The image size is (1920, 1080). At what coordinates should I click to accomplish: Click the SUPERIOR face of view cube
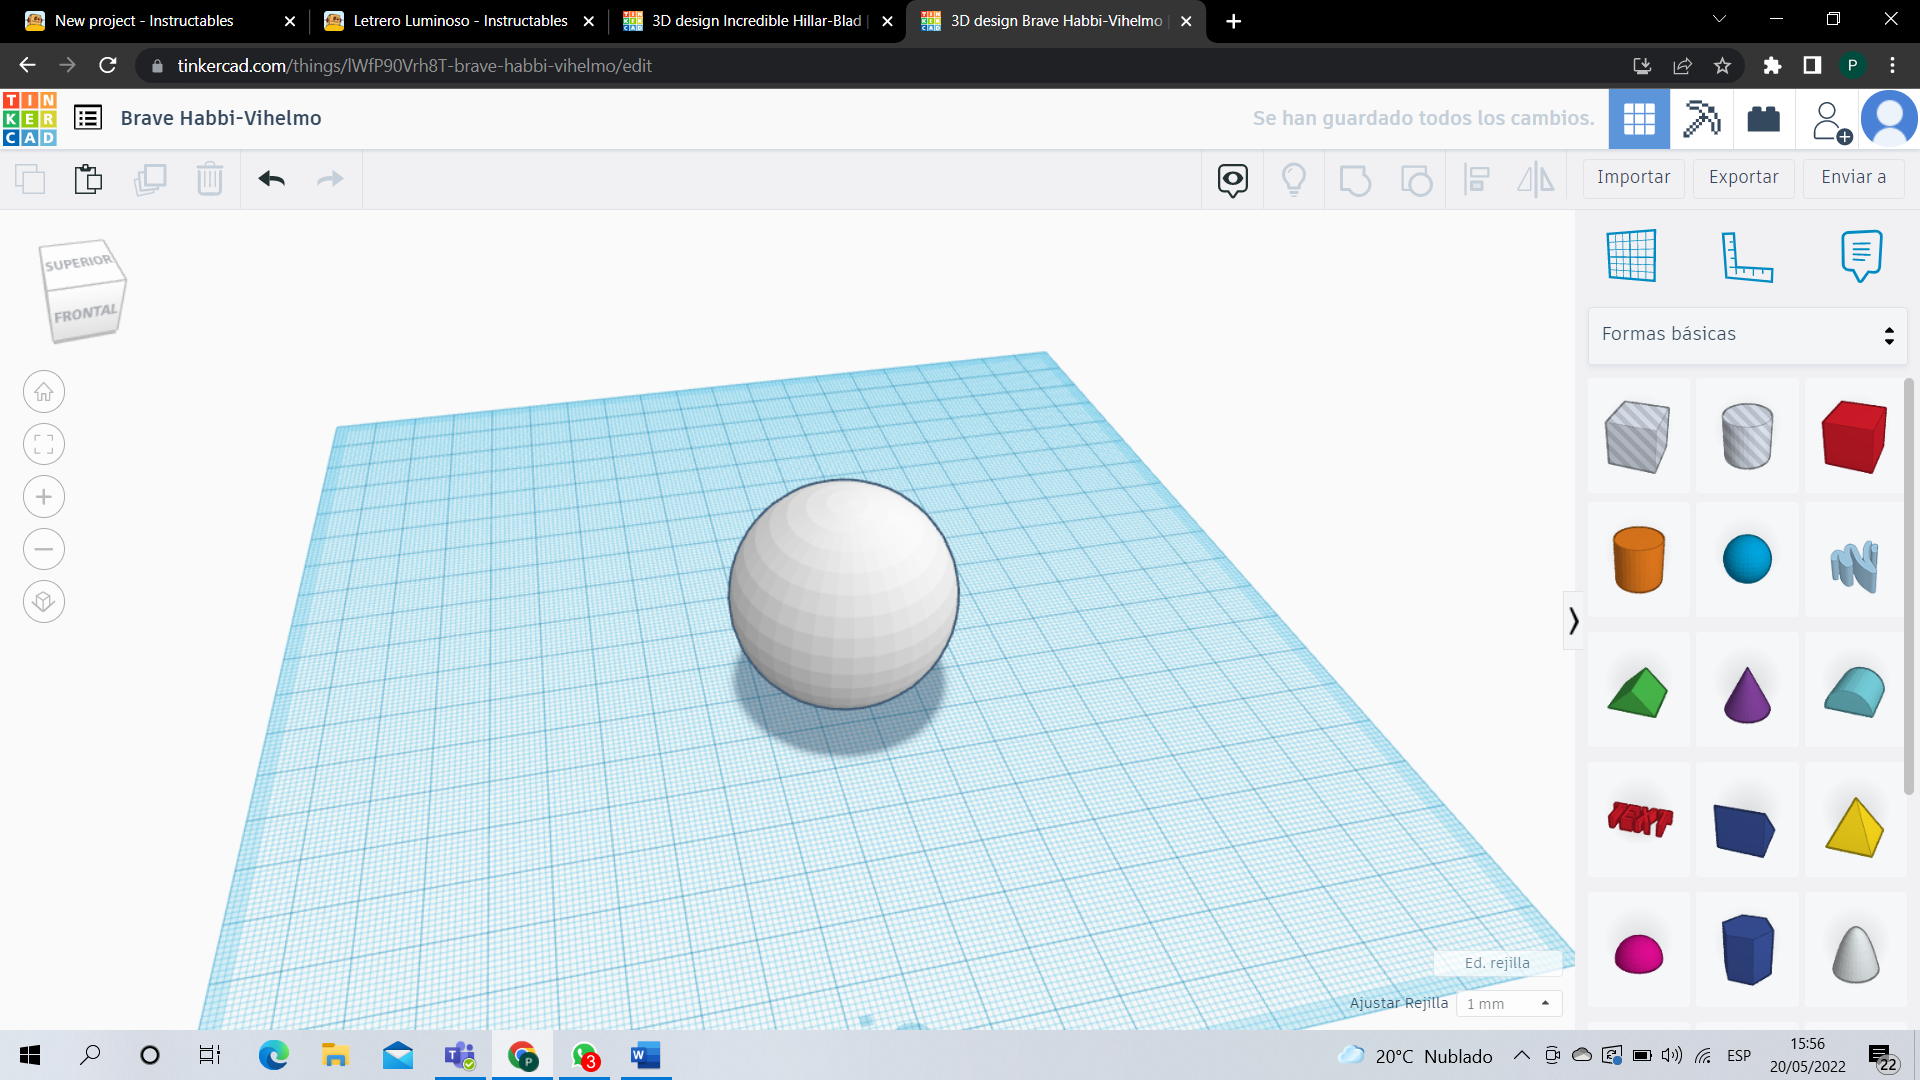[x=79, y=262]
